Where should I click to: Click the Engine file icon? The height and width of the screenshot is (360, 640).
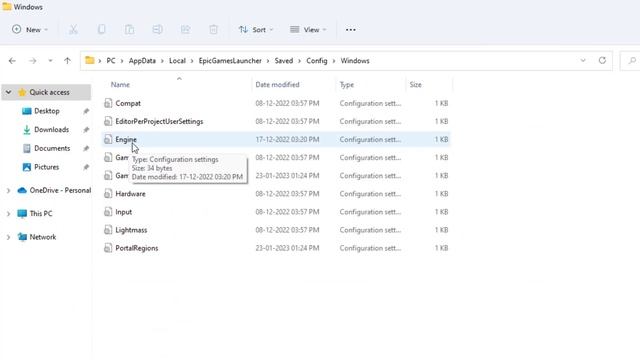point(108,140)
